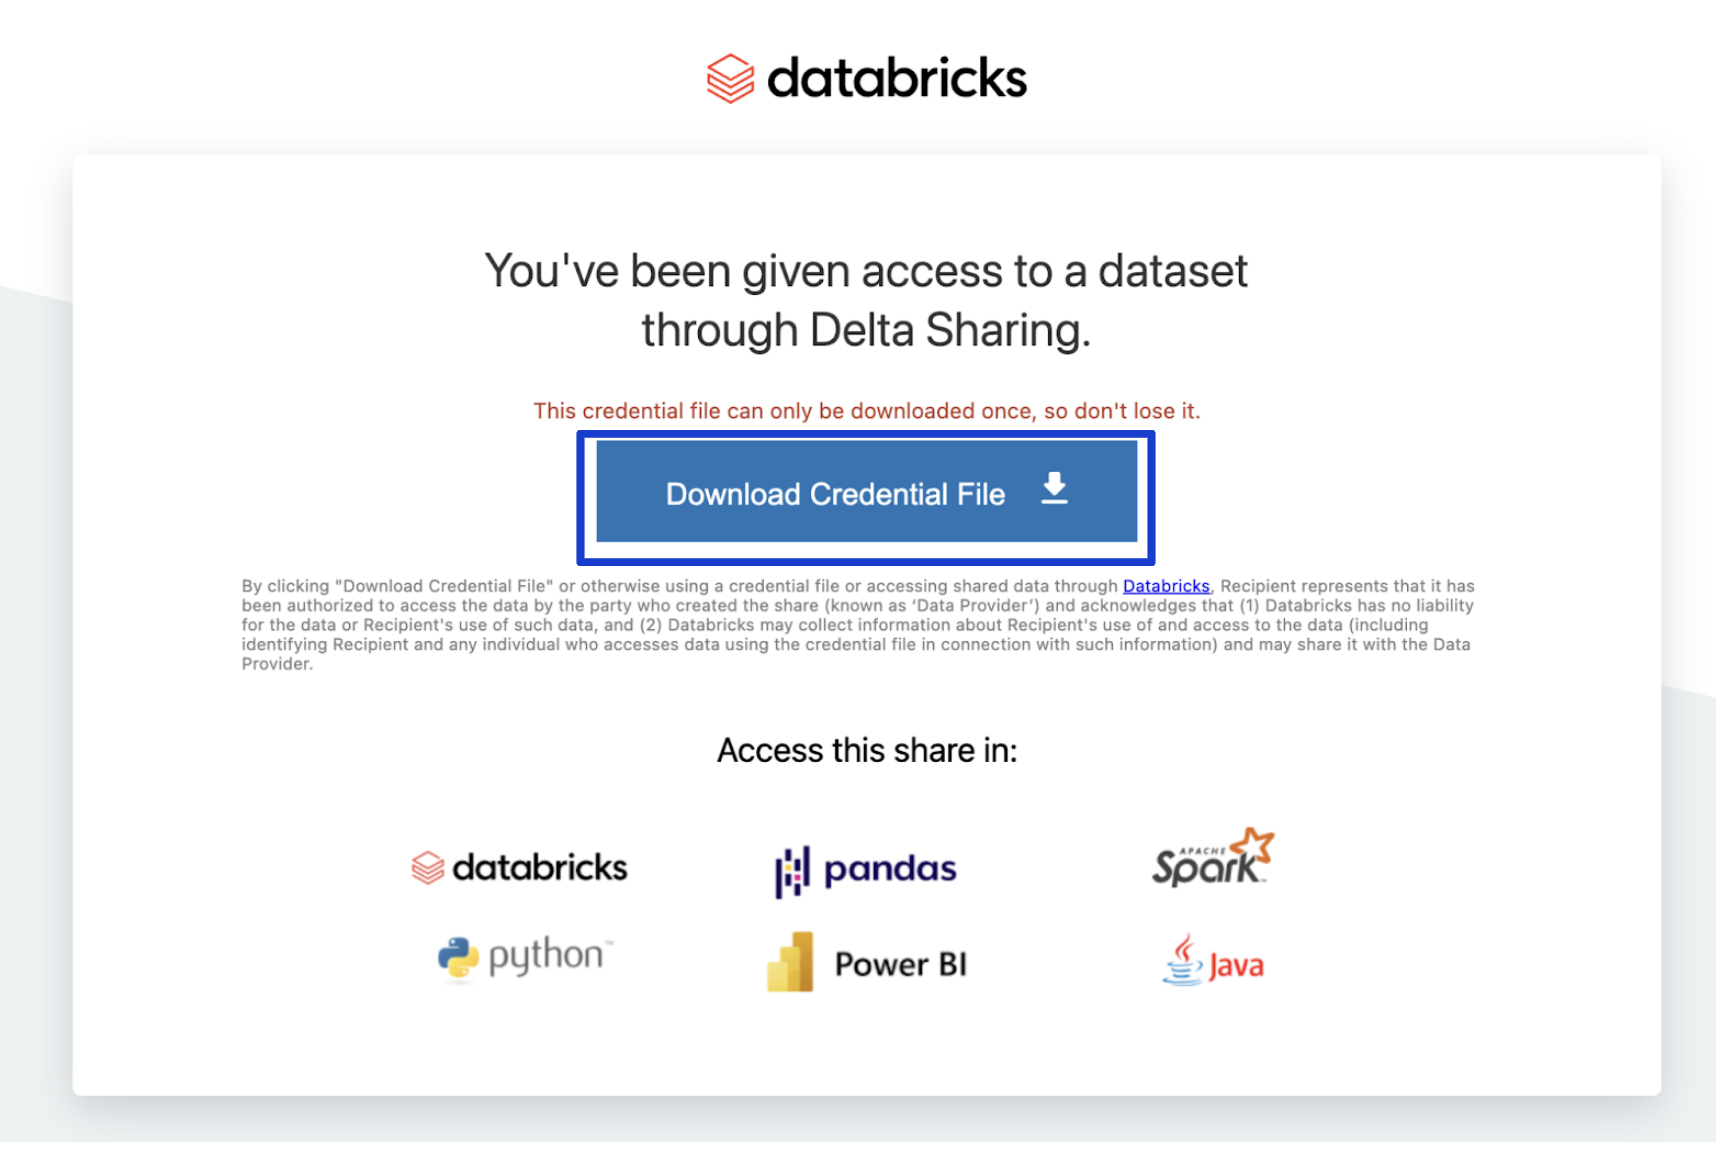This screenshot has height=1164, width=1716.
Task: Open the Databricks hyperlink in the disclaimer
Action: [1166, 586]
